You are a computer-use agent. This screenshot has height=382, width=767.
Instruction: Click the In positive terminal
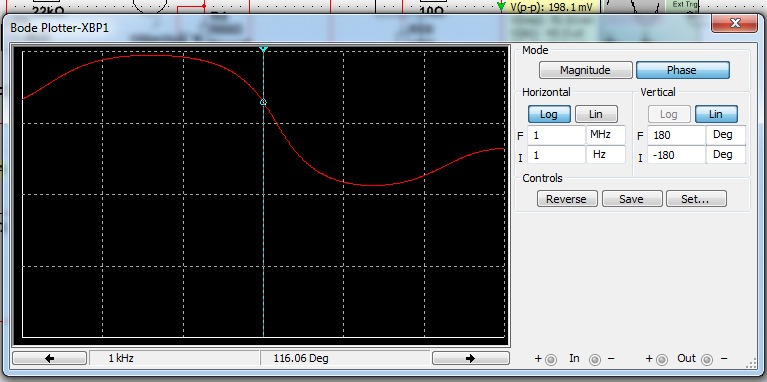pos(551,360)
